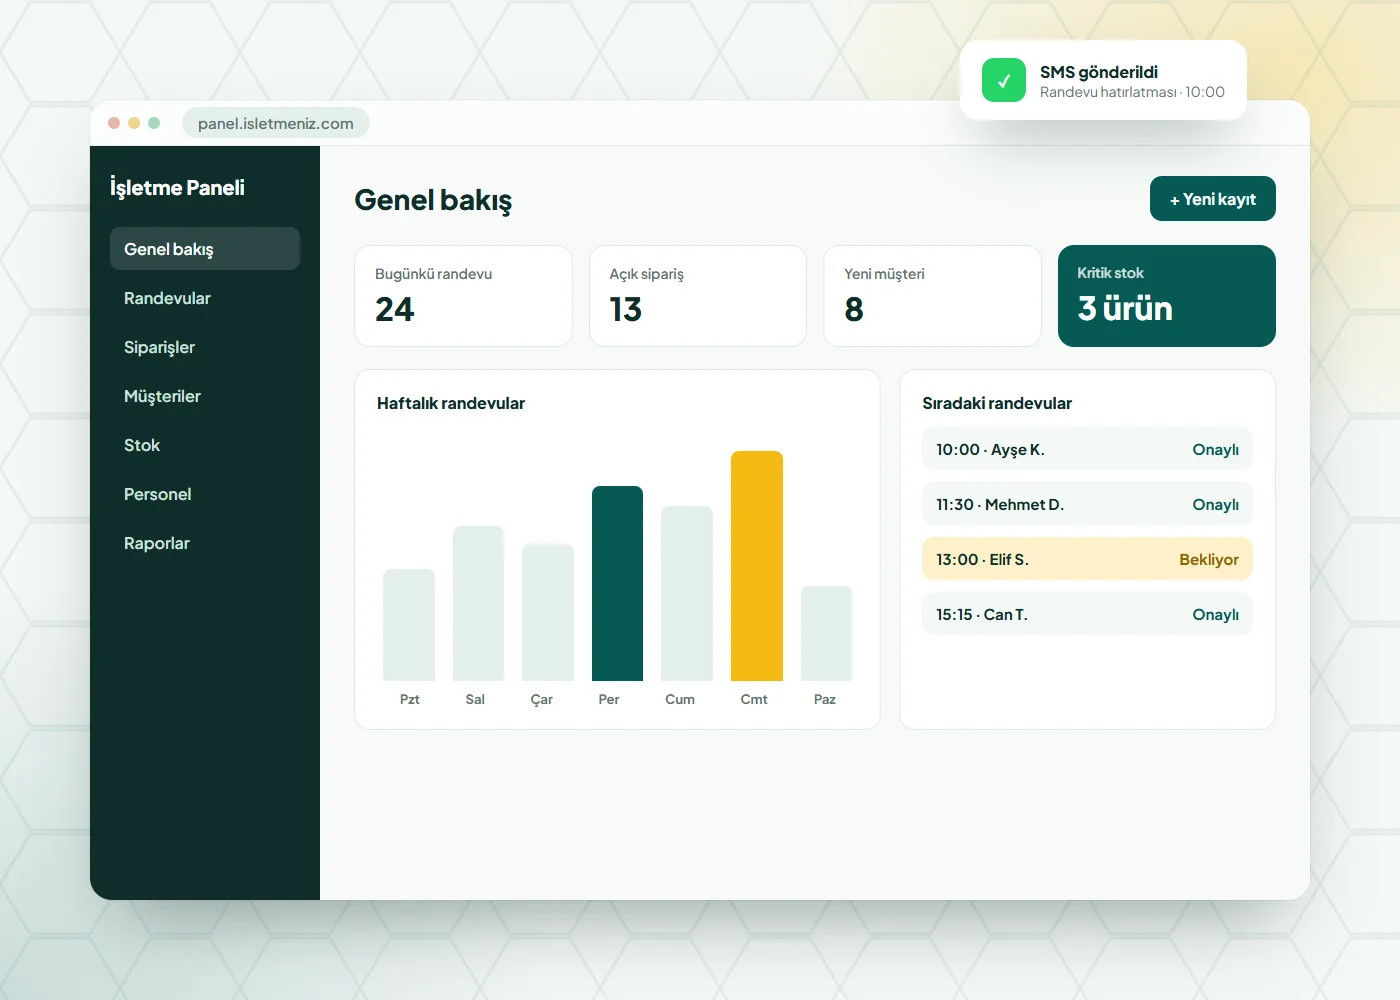Click the SMS gönderildi notification title

tap(1099, 72)
